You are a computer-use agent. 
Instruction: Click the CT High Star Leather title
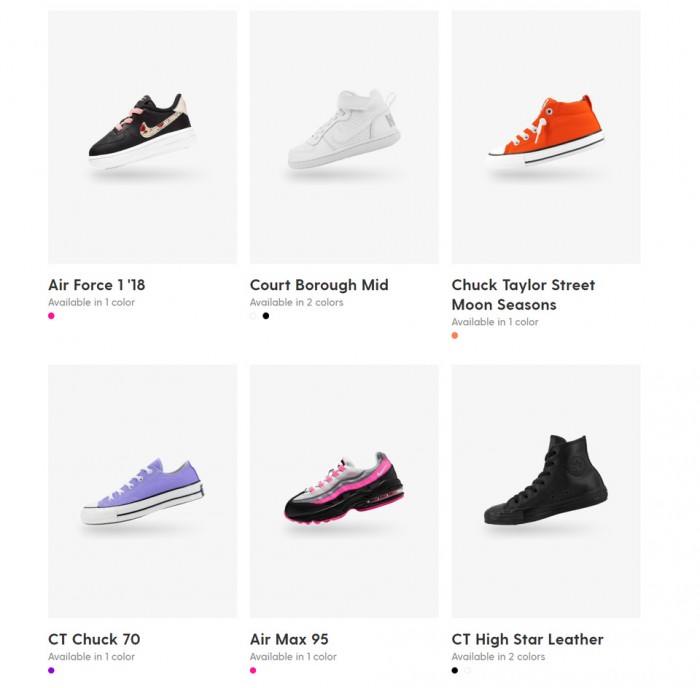[527, 639]
